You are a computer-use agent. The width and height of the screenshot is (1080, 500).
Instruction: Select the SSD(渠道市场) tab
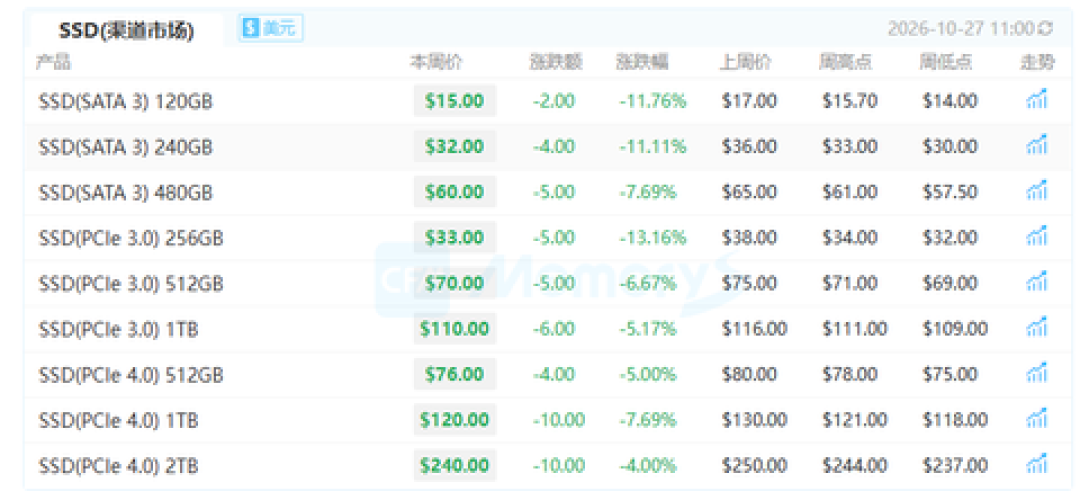click(127, 30)
